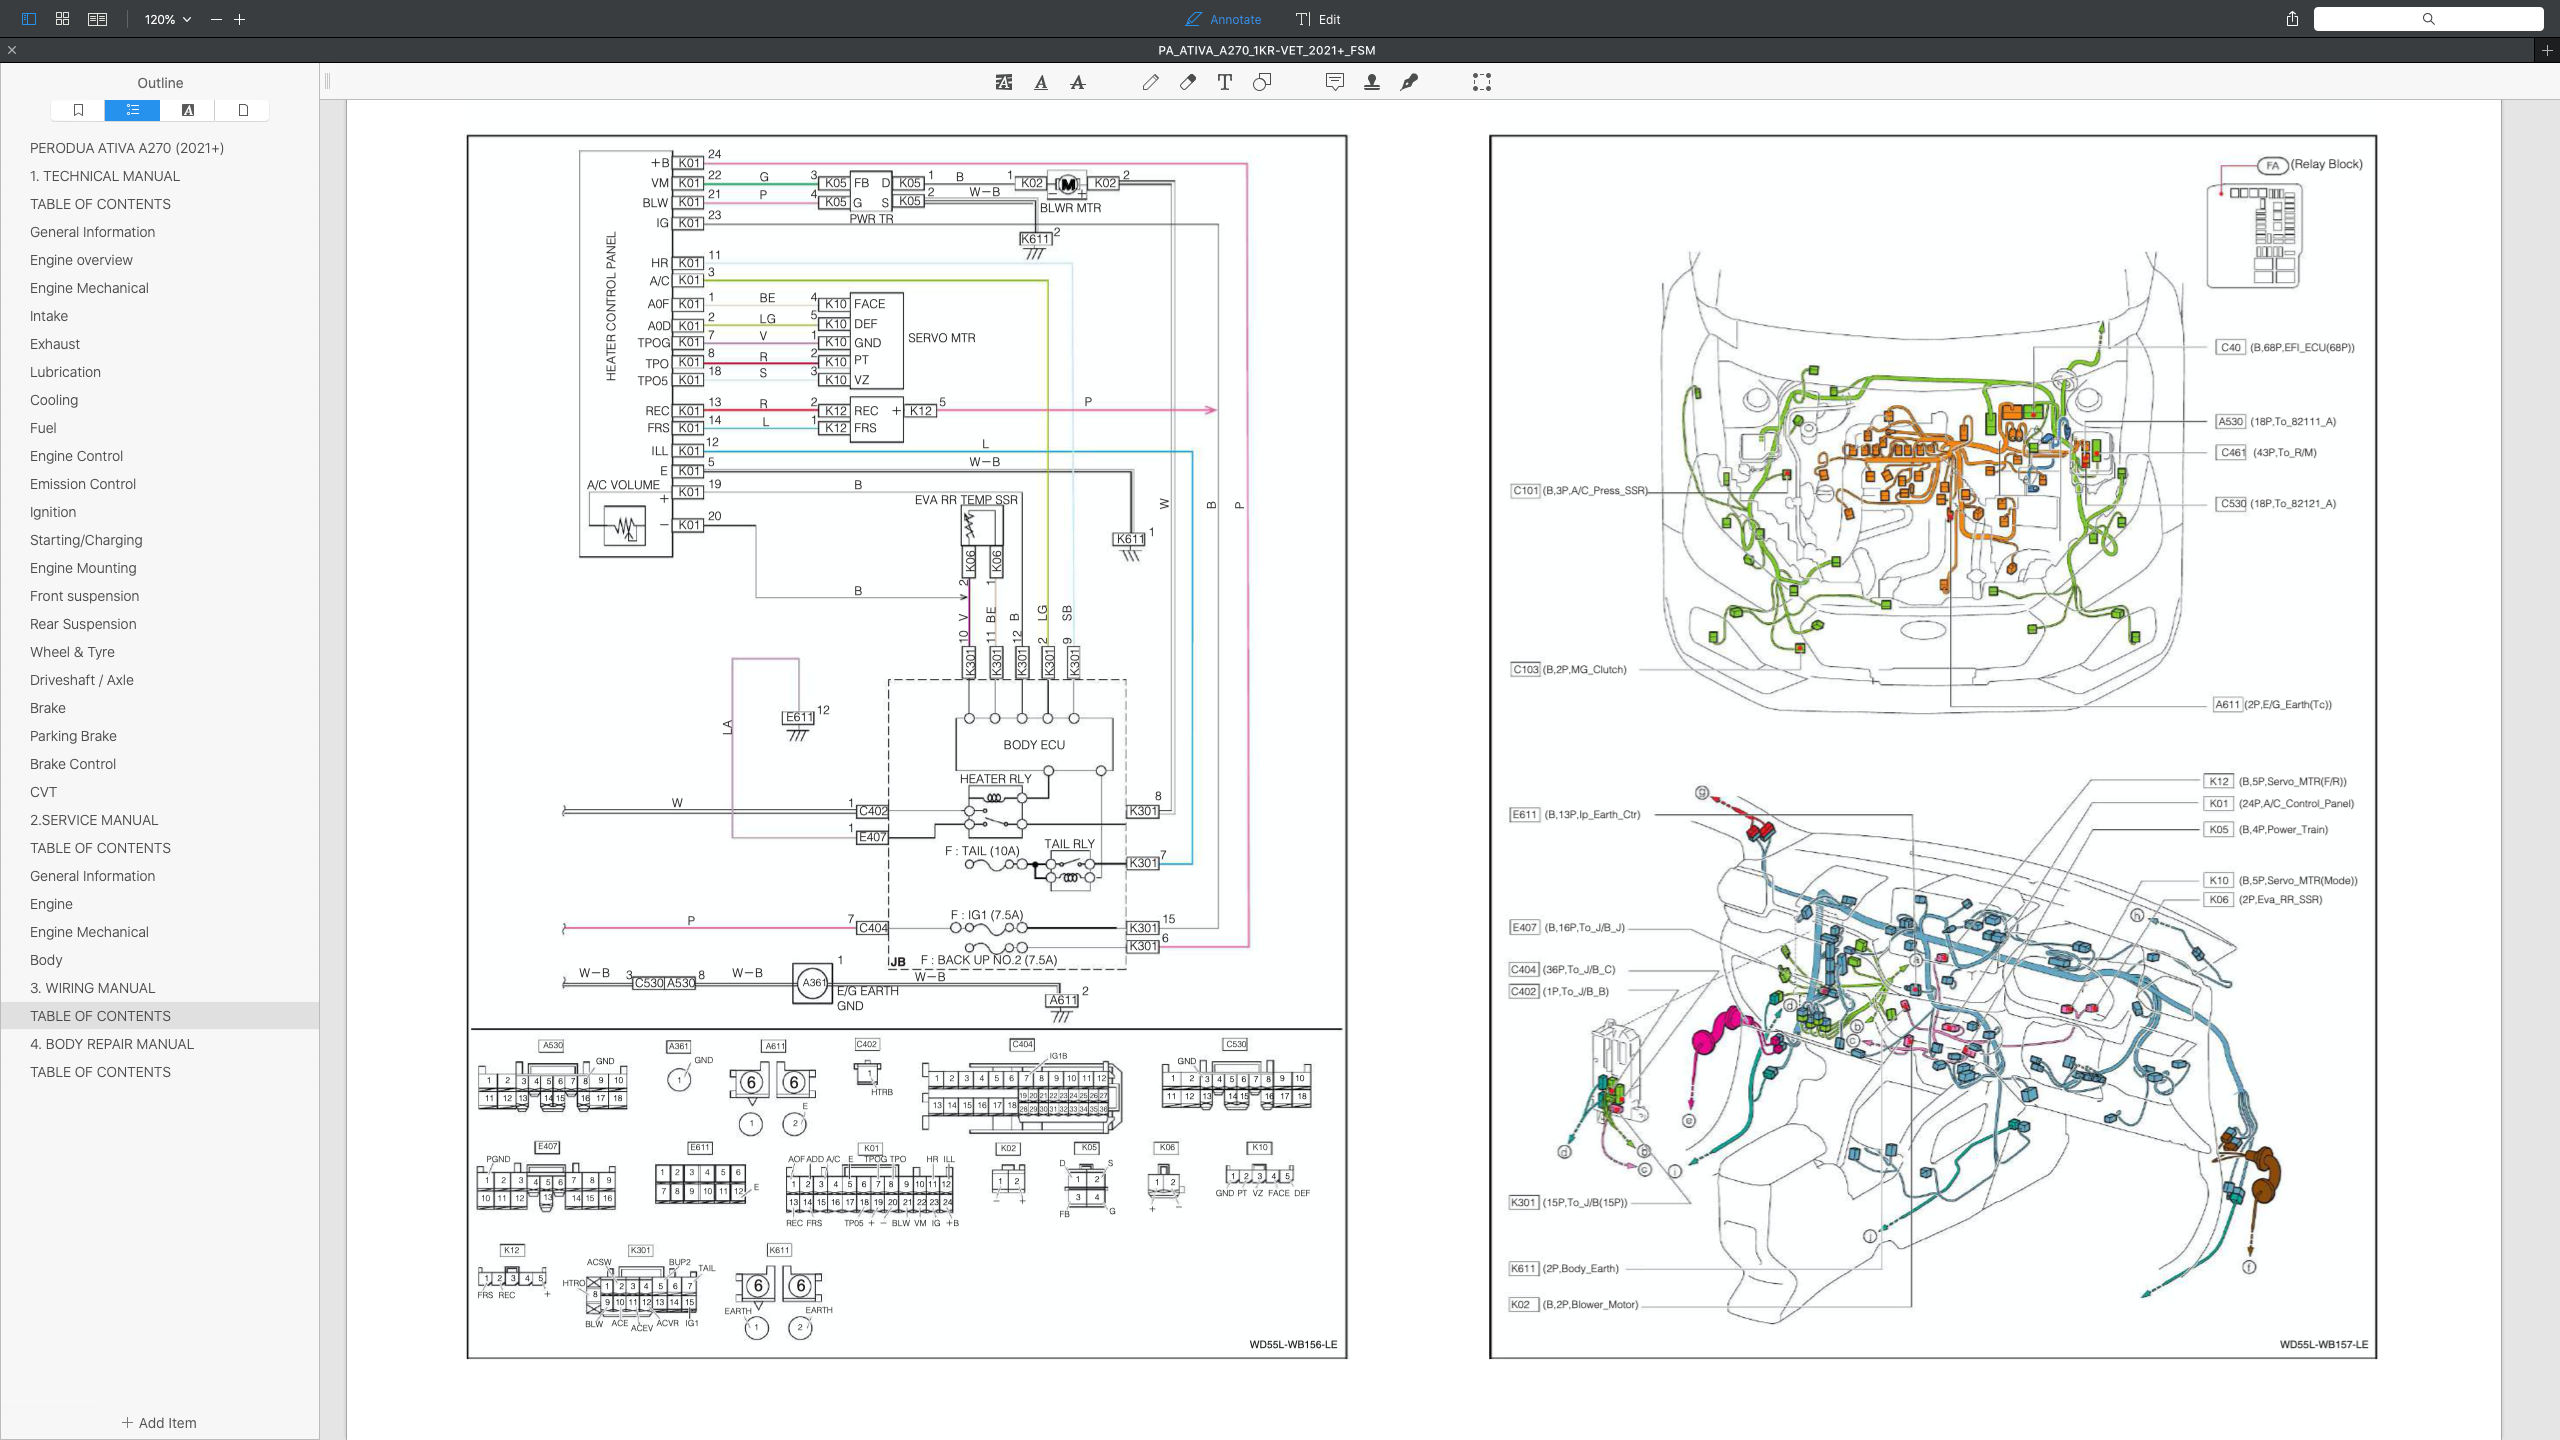The image size is (2560, 1440).
Task: Select the Shapes tool
Action: pyautogui.click(x=1262, y=83)
